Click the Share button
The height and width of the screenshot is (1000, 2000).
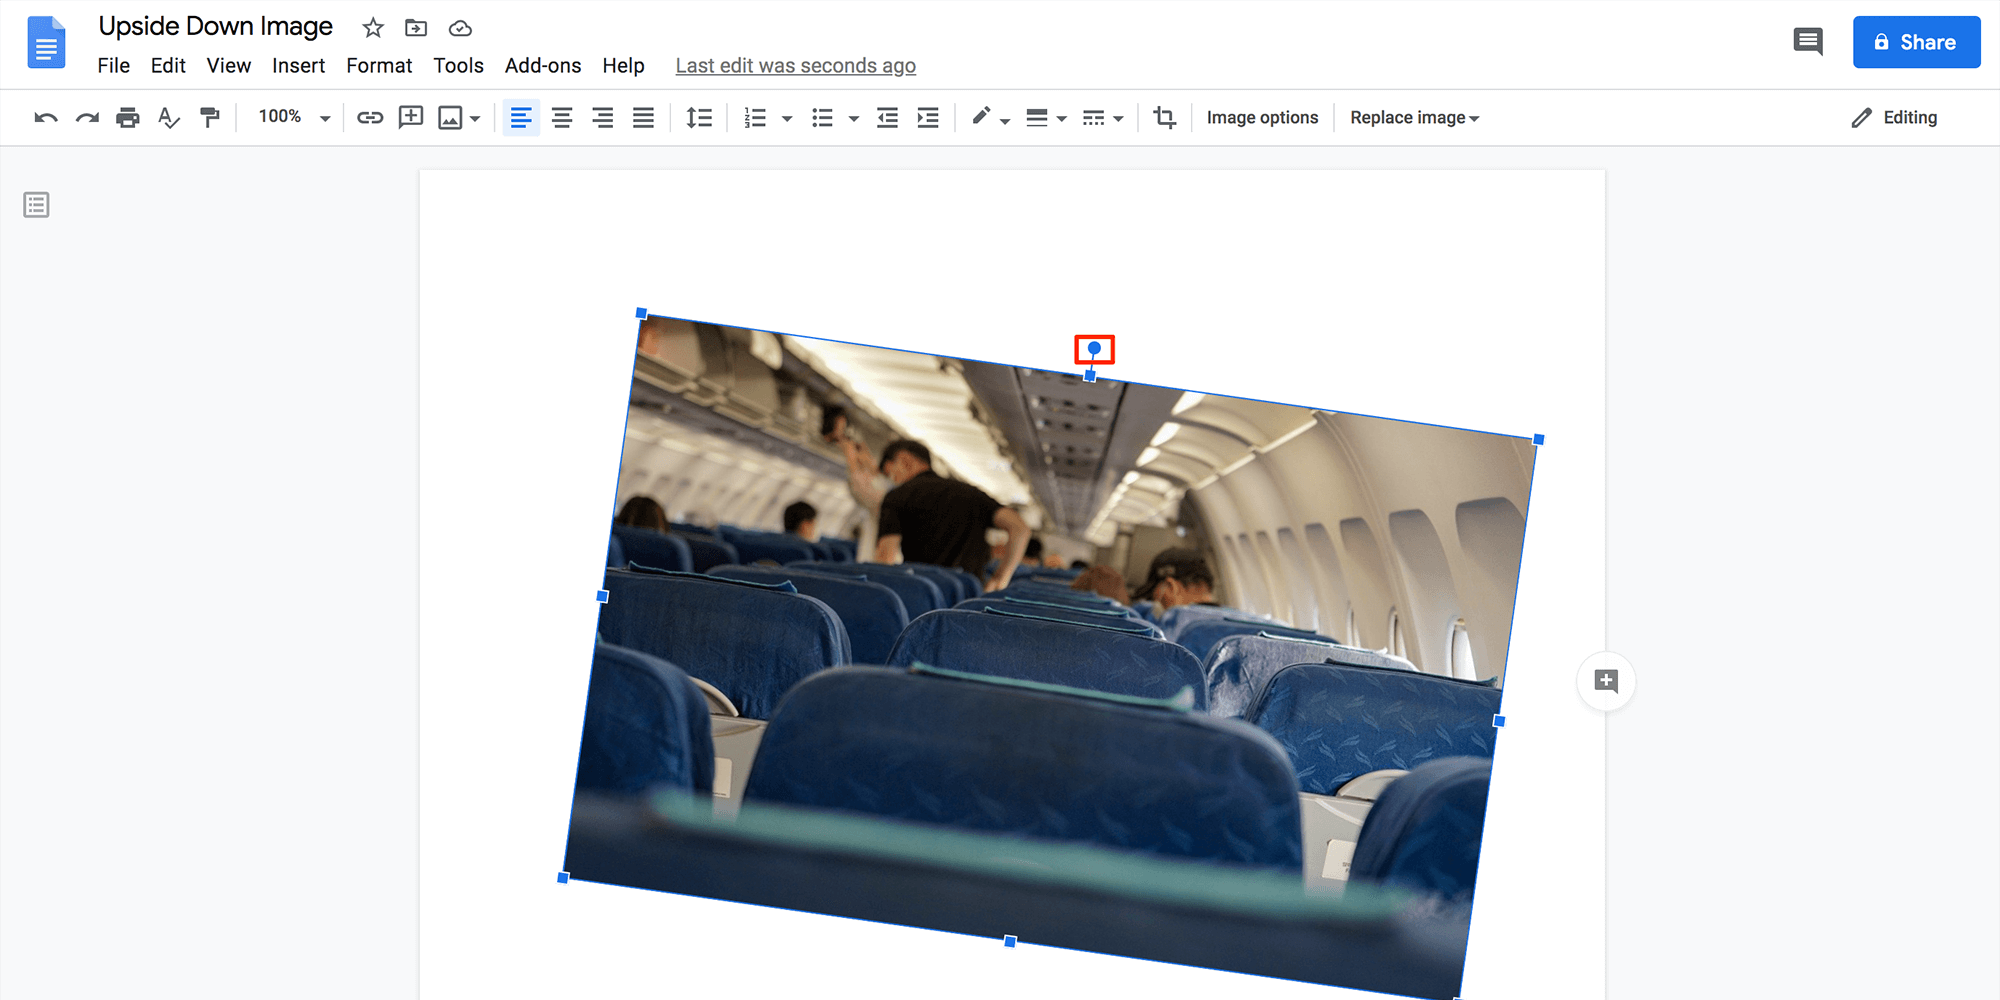[x=1916, y=41]
